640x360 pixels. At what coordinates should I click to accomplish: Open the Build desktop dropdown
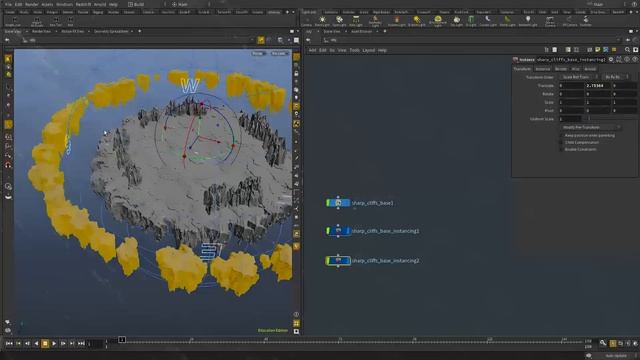[x=147, y=4]
